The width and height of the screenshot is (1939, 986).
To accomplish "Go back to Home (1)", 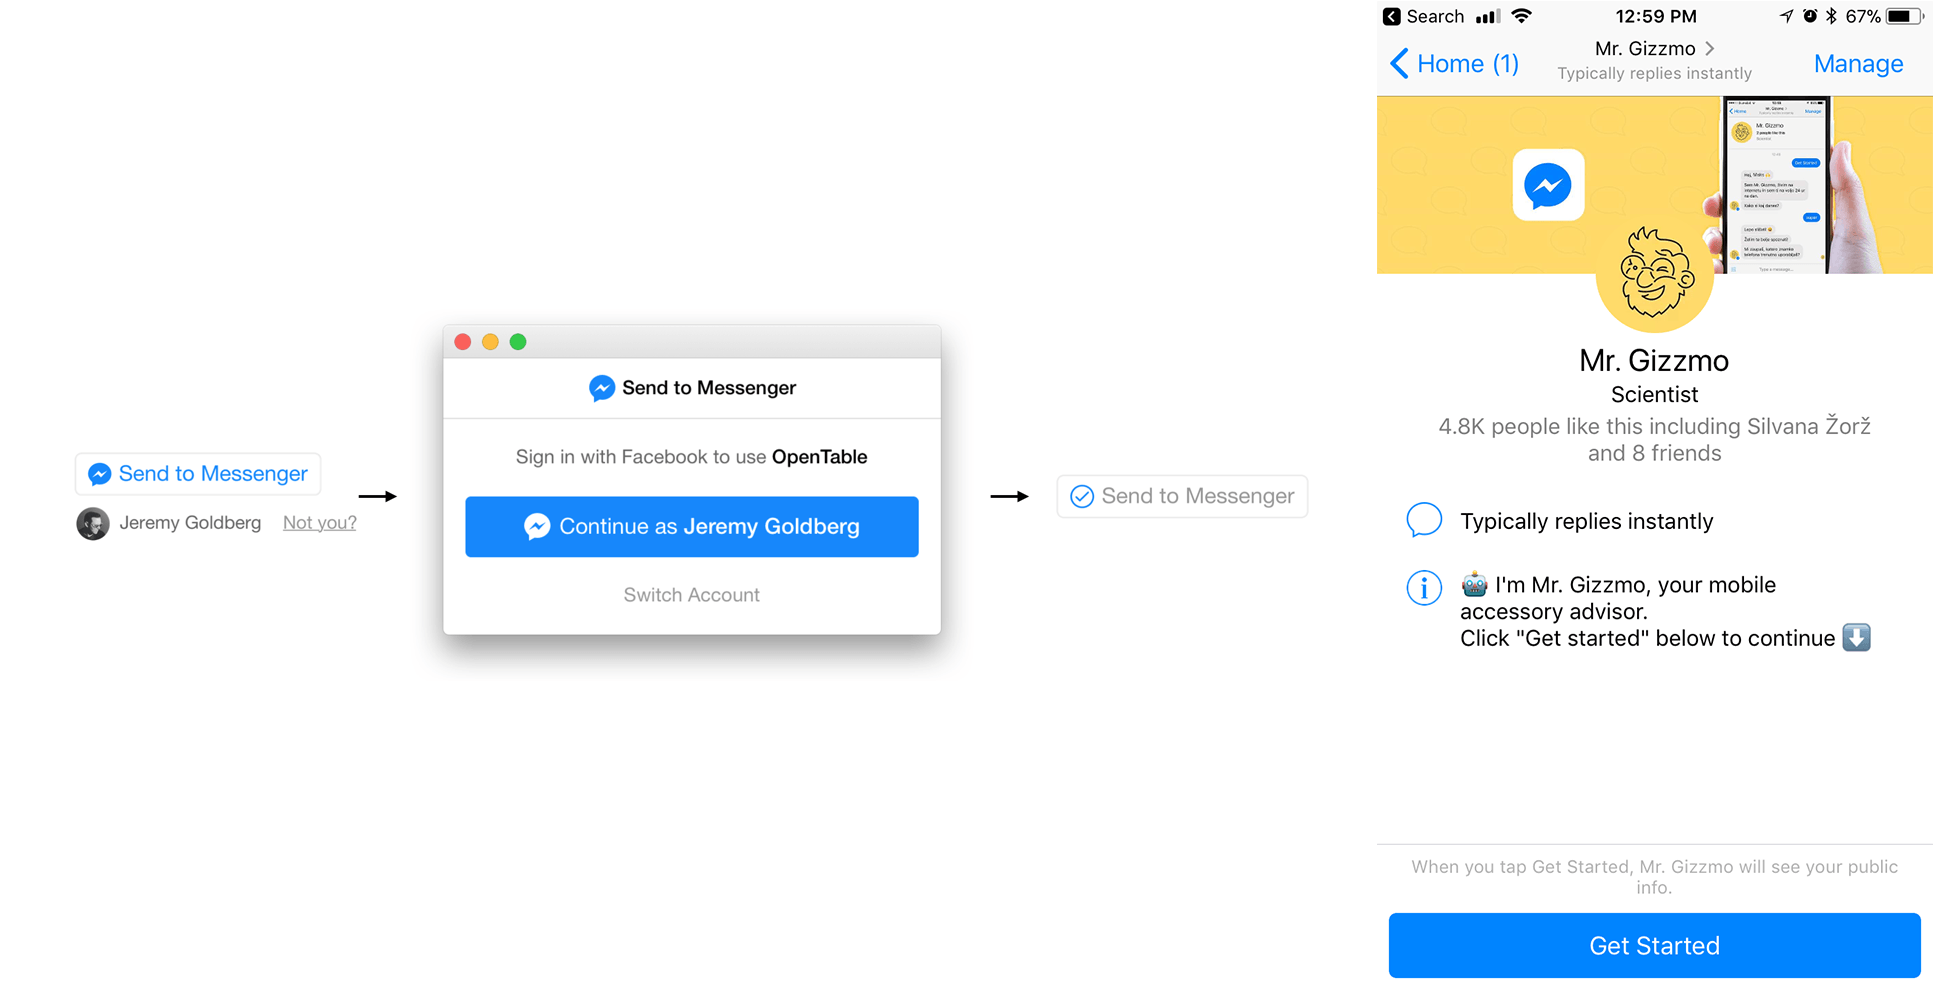I will [x=1455, y=64].
